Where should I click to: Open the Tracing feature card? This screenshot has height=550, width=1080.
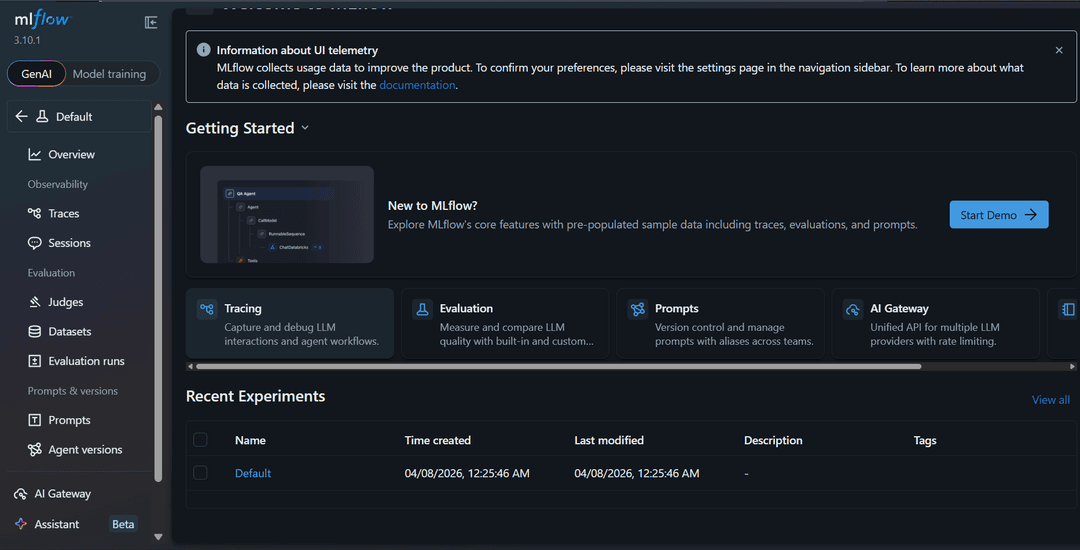tap(290, 324)
